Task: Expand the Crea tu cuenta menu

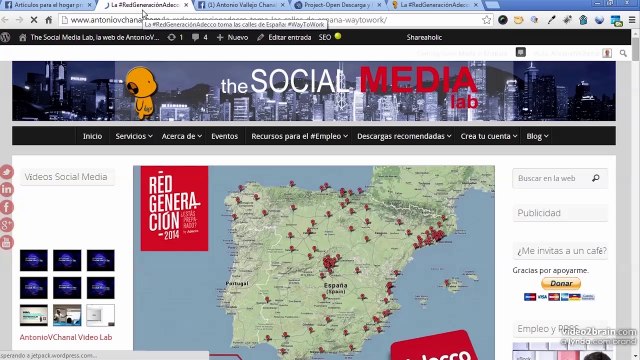Action: click(489, 136)
